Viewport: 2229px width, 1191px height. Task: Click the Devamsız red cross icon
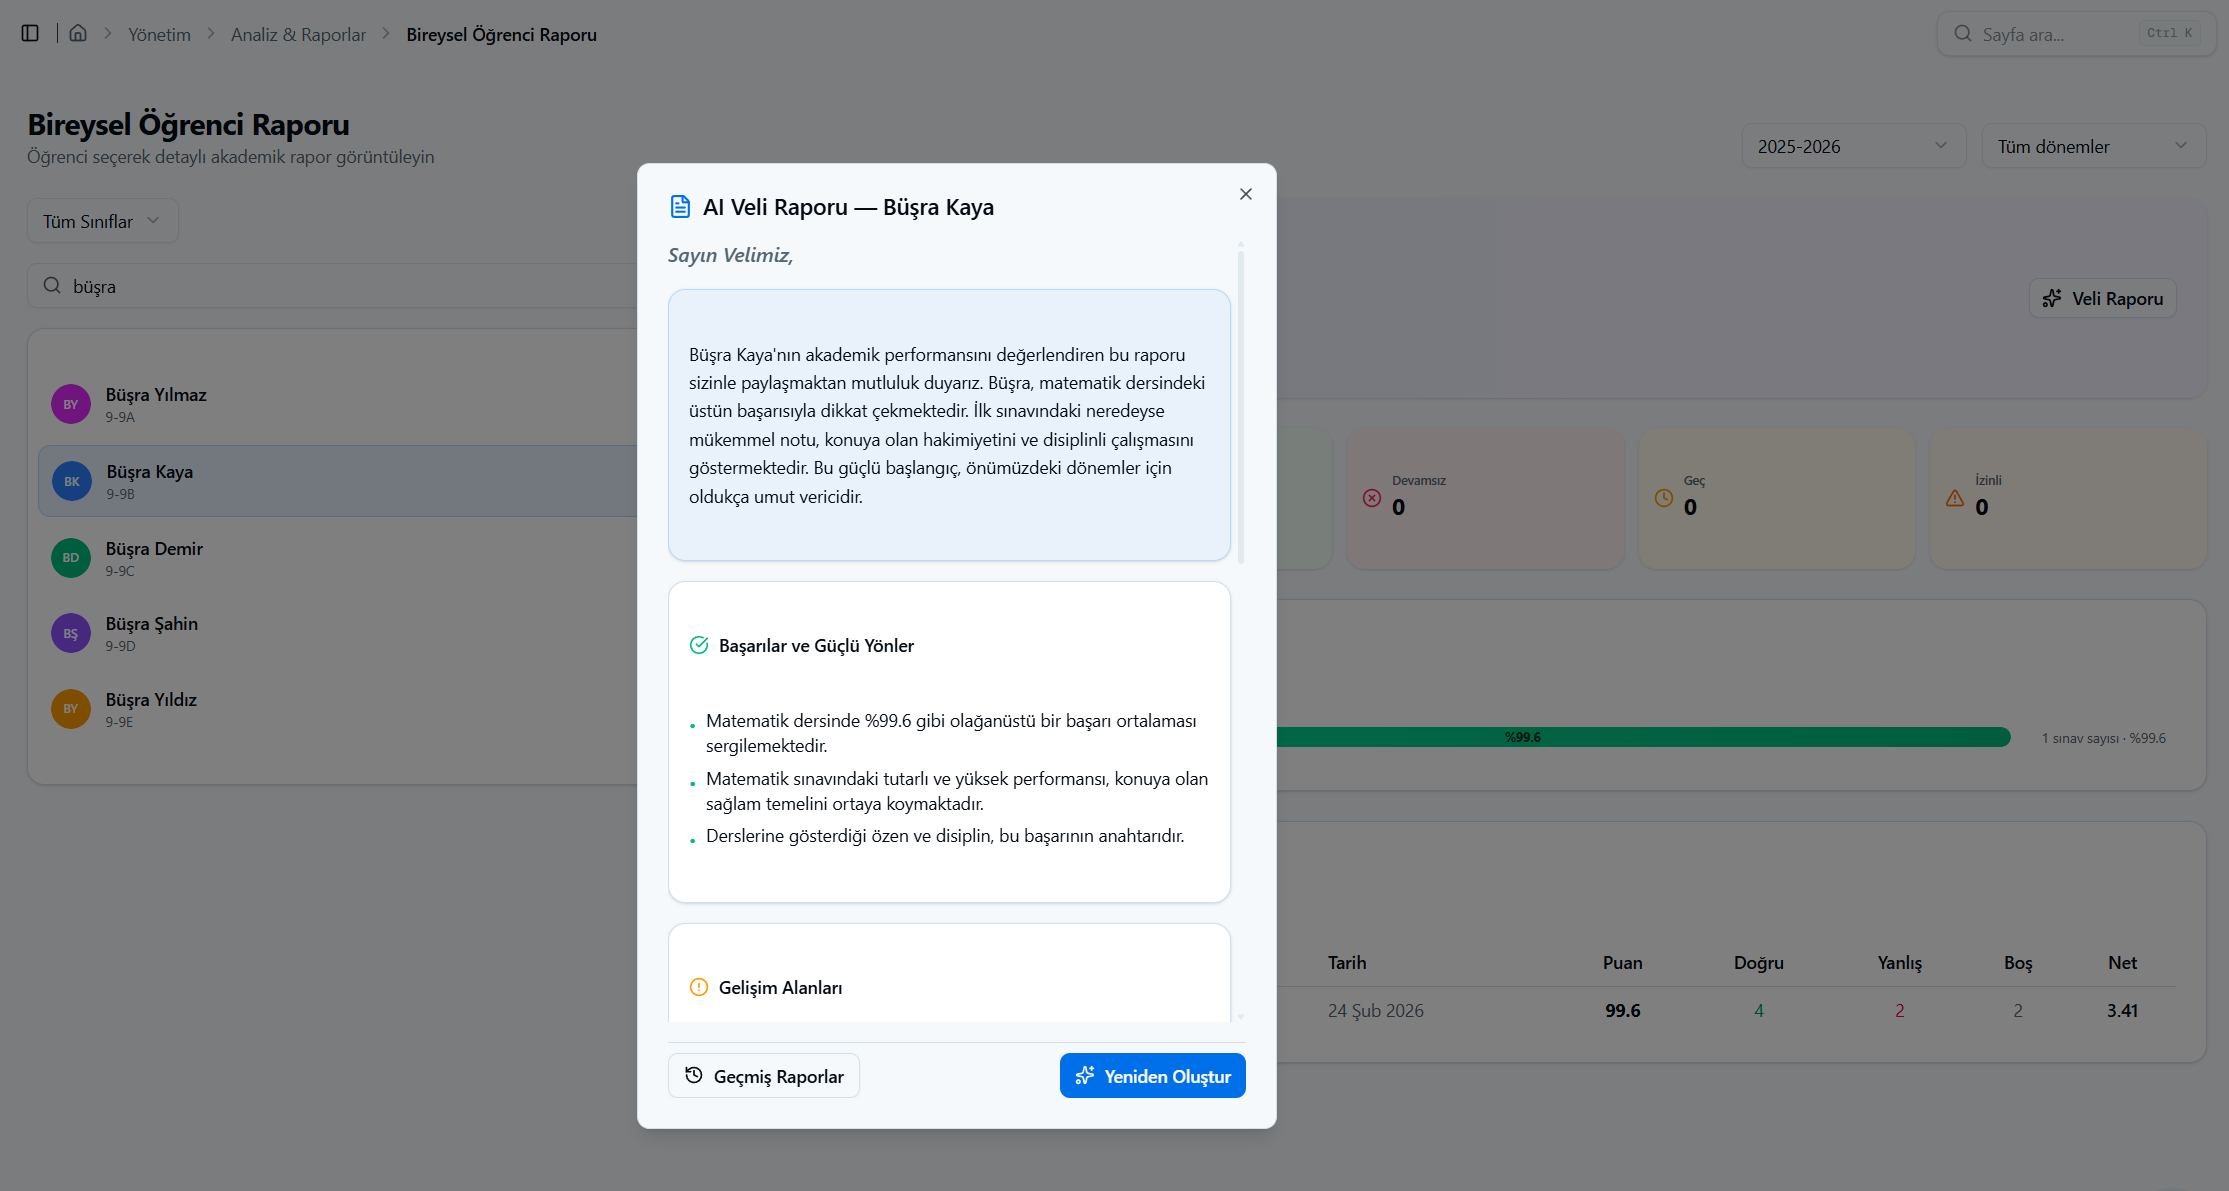coord(1372,498)
